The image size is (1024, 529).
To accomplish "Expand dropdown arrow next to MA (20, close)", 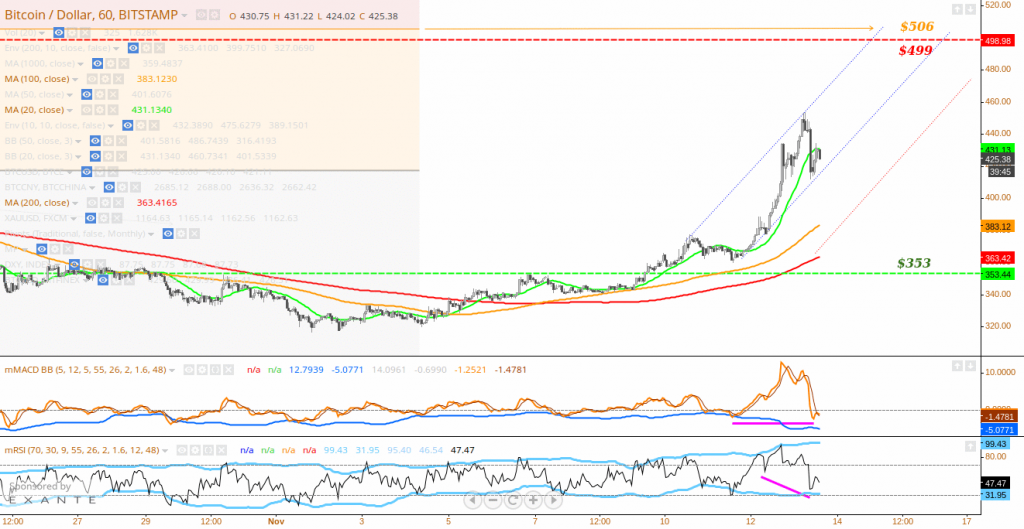I will [x=70, y=110].
